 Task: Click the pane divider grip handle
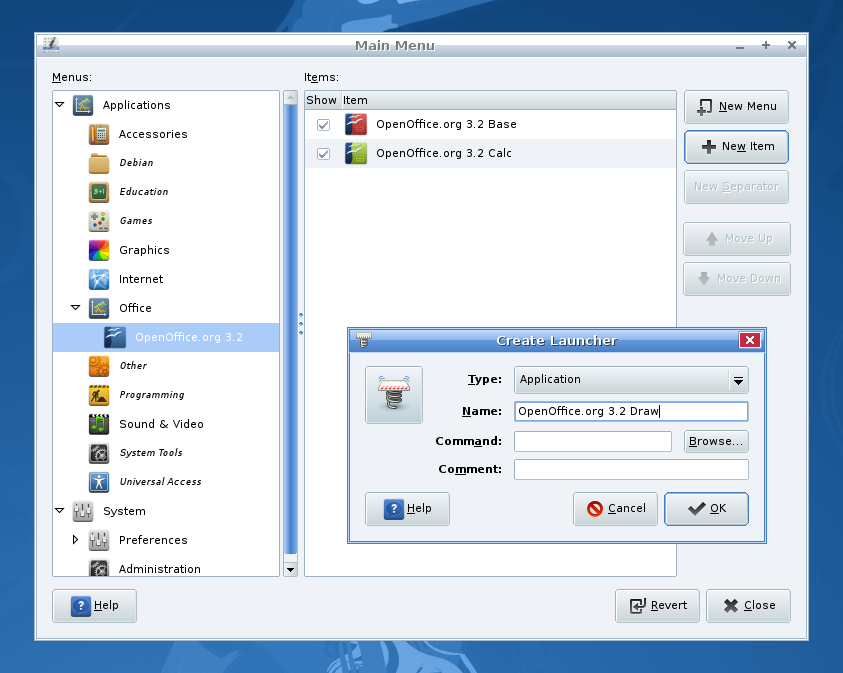(x=301, y=324)
